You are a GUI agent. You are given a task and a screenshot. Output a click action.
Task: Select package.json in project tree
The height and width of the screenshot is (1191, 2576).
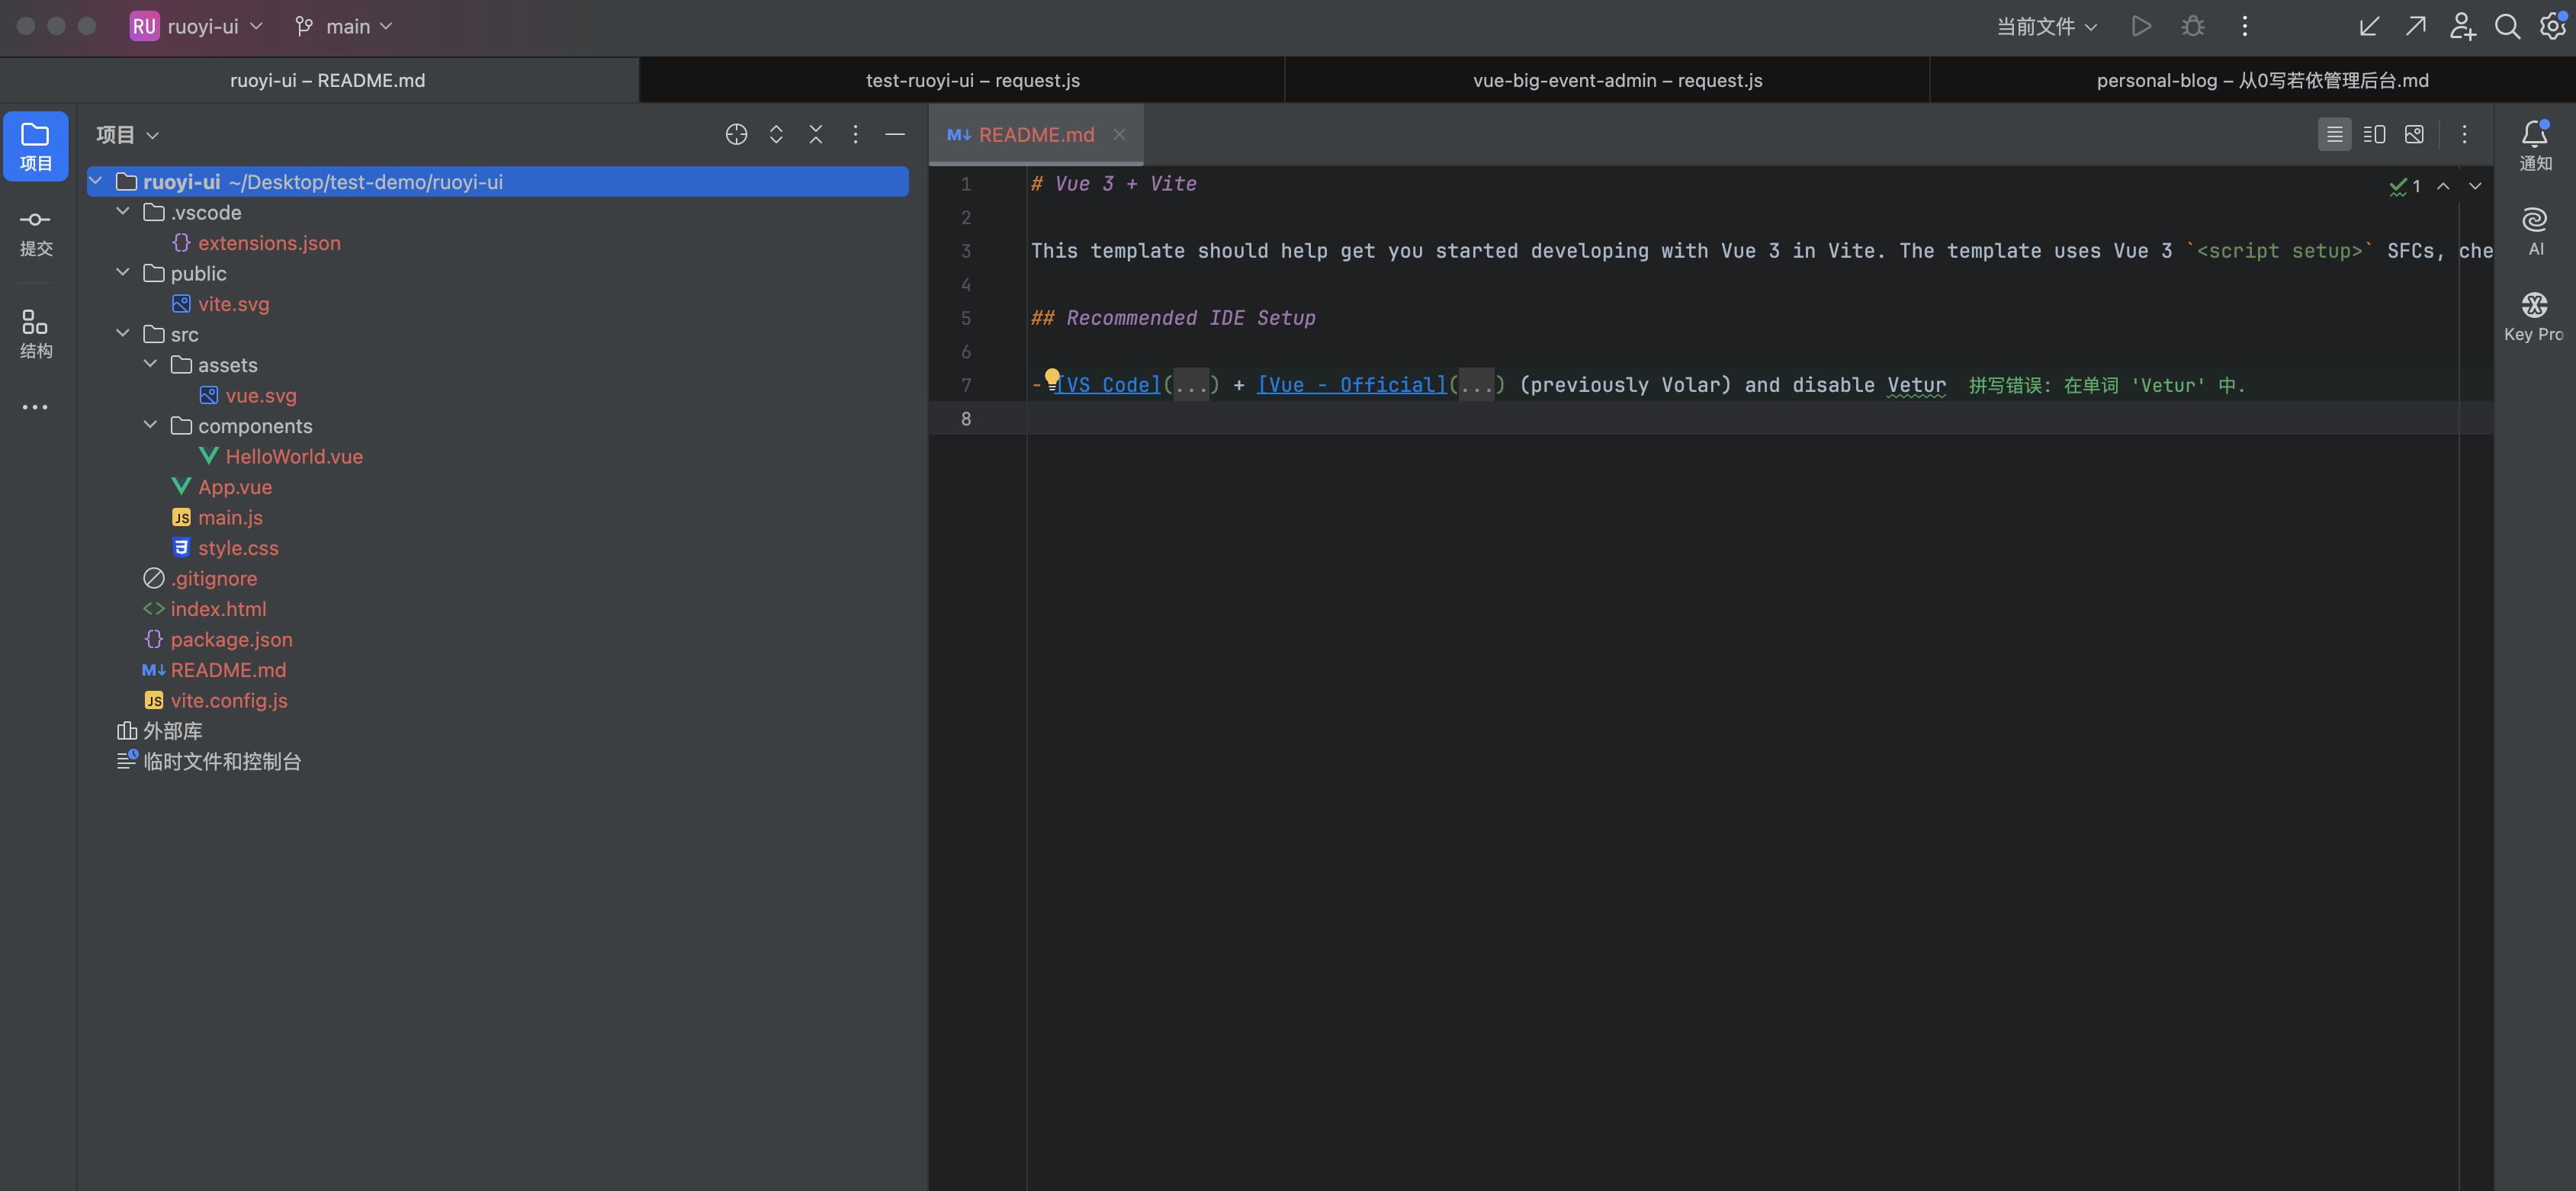tap(231, 639)
